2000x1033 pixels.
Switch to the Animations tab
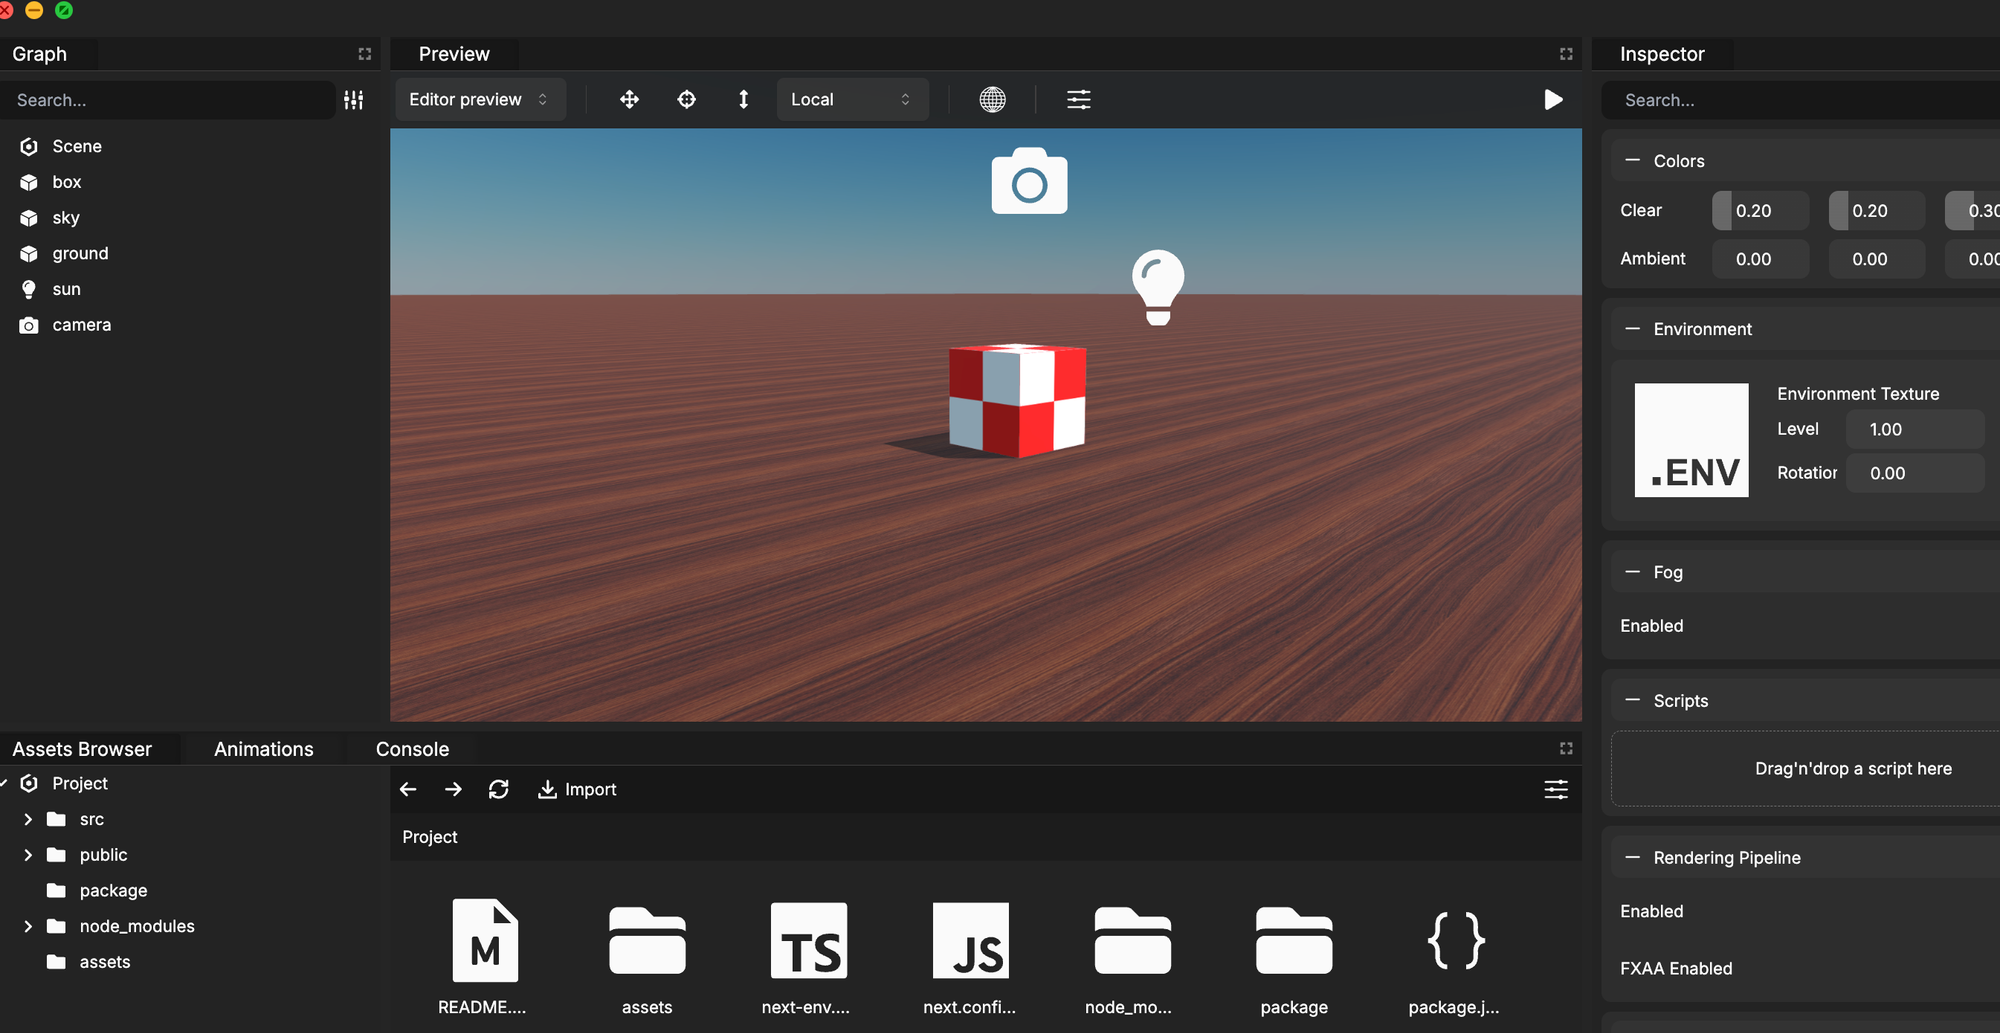click(x=263, y=749)
